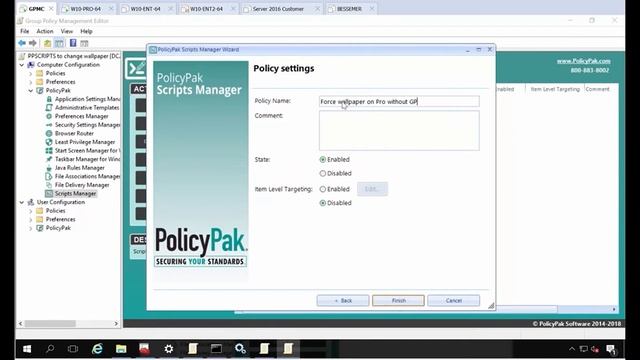Set State to Enabled
This screenshot has height=360, width=640.
tap(323, 160)
